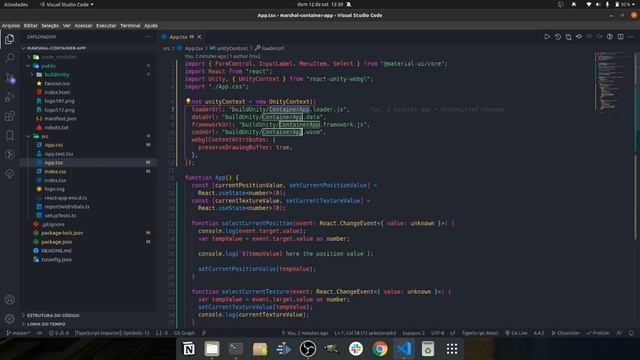Open OBS Studio from the dock
The width and height of the screenshot is (640, 360).
308,349
